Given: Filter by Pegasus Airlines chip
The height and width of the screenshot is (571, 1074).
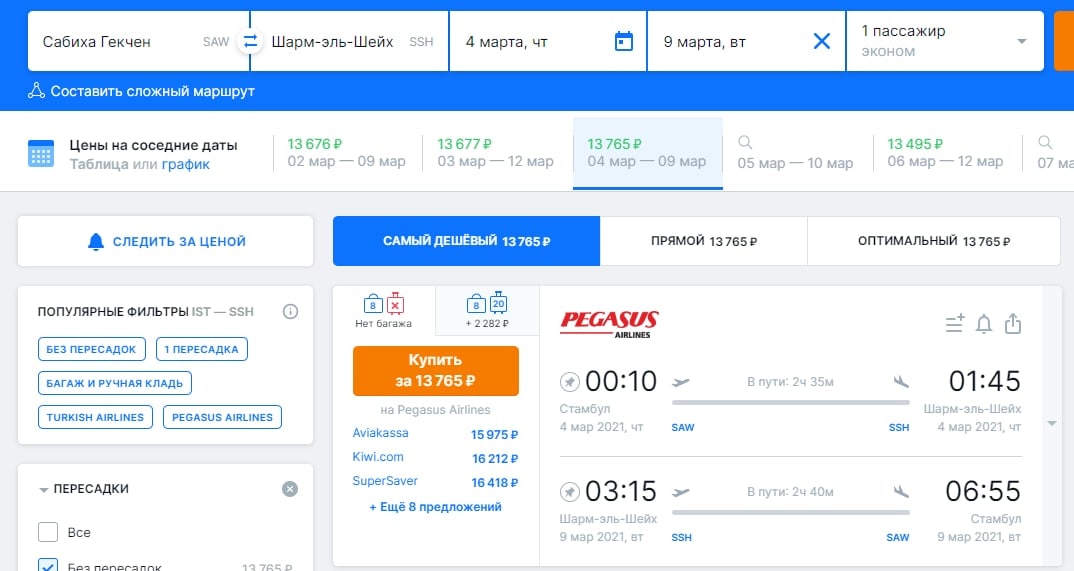Looking at the screenshot, I should (x=222, y=417).
